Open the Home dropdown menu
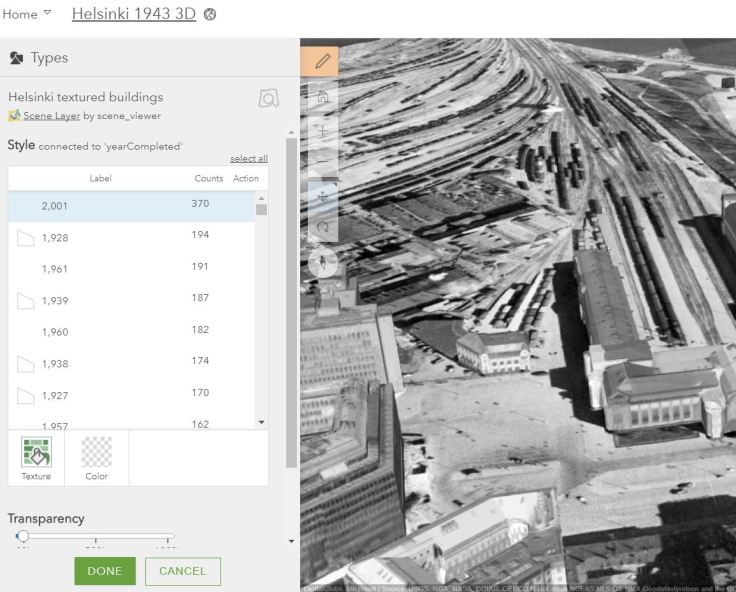Image resolution: width=736 pixels, height=592 pixels. click(26, 14)
